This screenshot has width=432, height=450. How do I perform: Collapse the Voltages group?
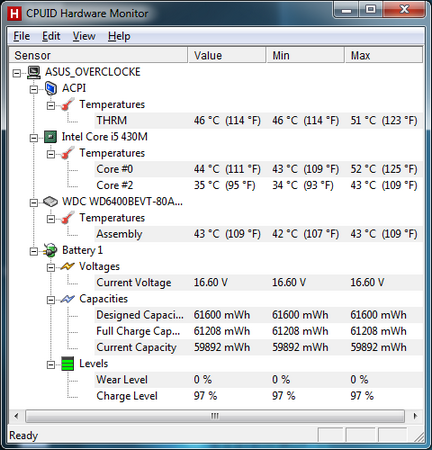click(51, 268)
